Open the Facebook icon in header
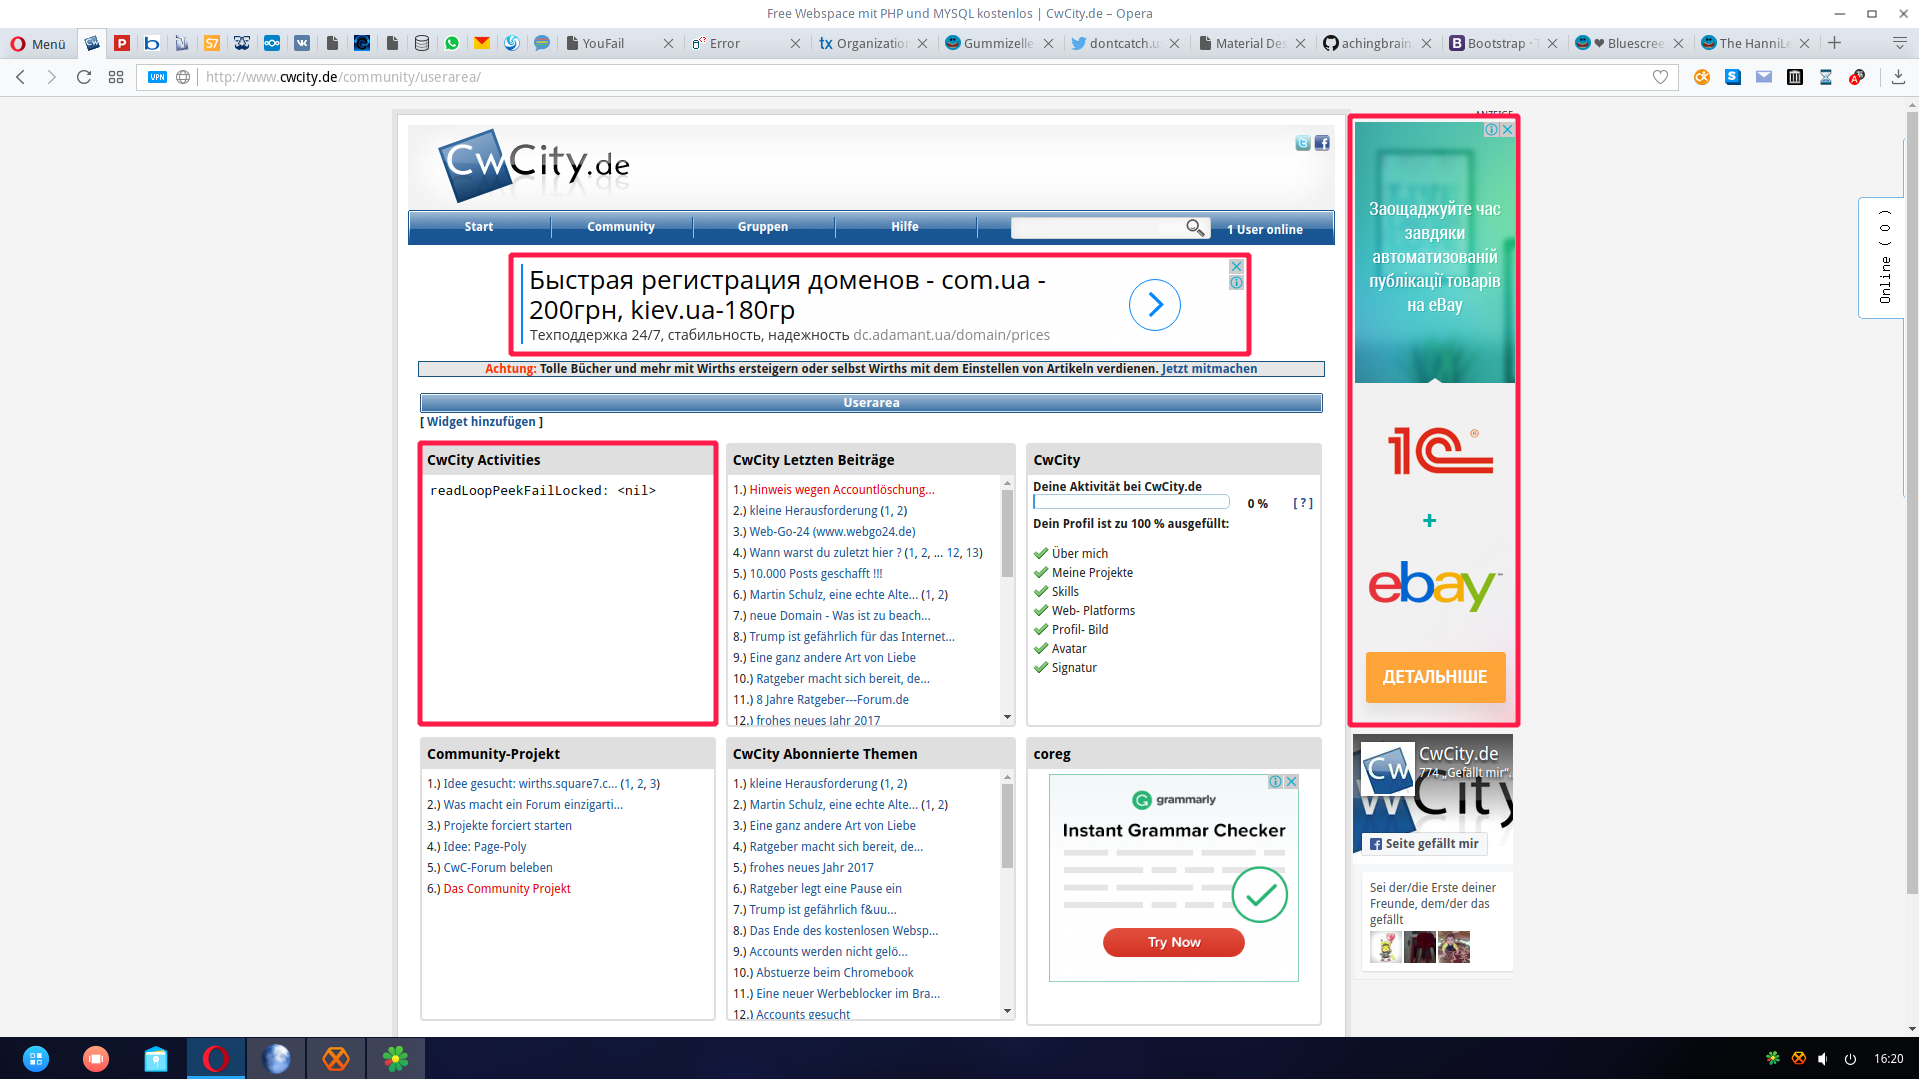The height and width of the screenshot is (1079, 1919). [1322, 143]
